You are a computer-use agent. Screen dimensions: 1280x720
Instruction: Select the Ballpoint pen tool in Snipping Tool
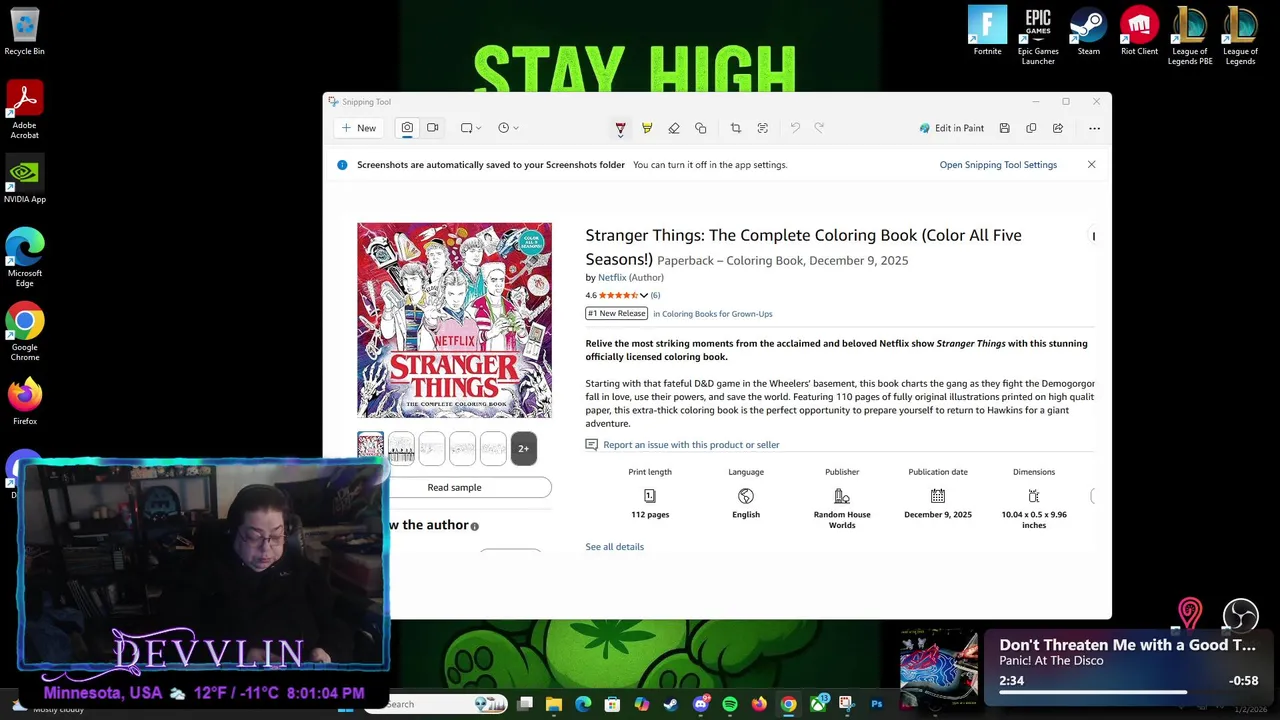[620, 128]
